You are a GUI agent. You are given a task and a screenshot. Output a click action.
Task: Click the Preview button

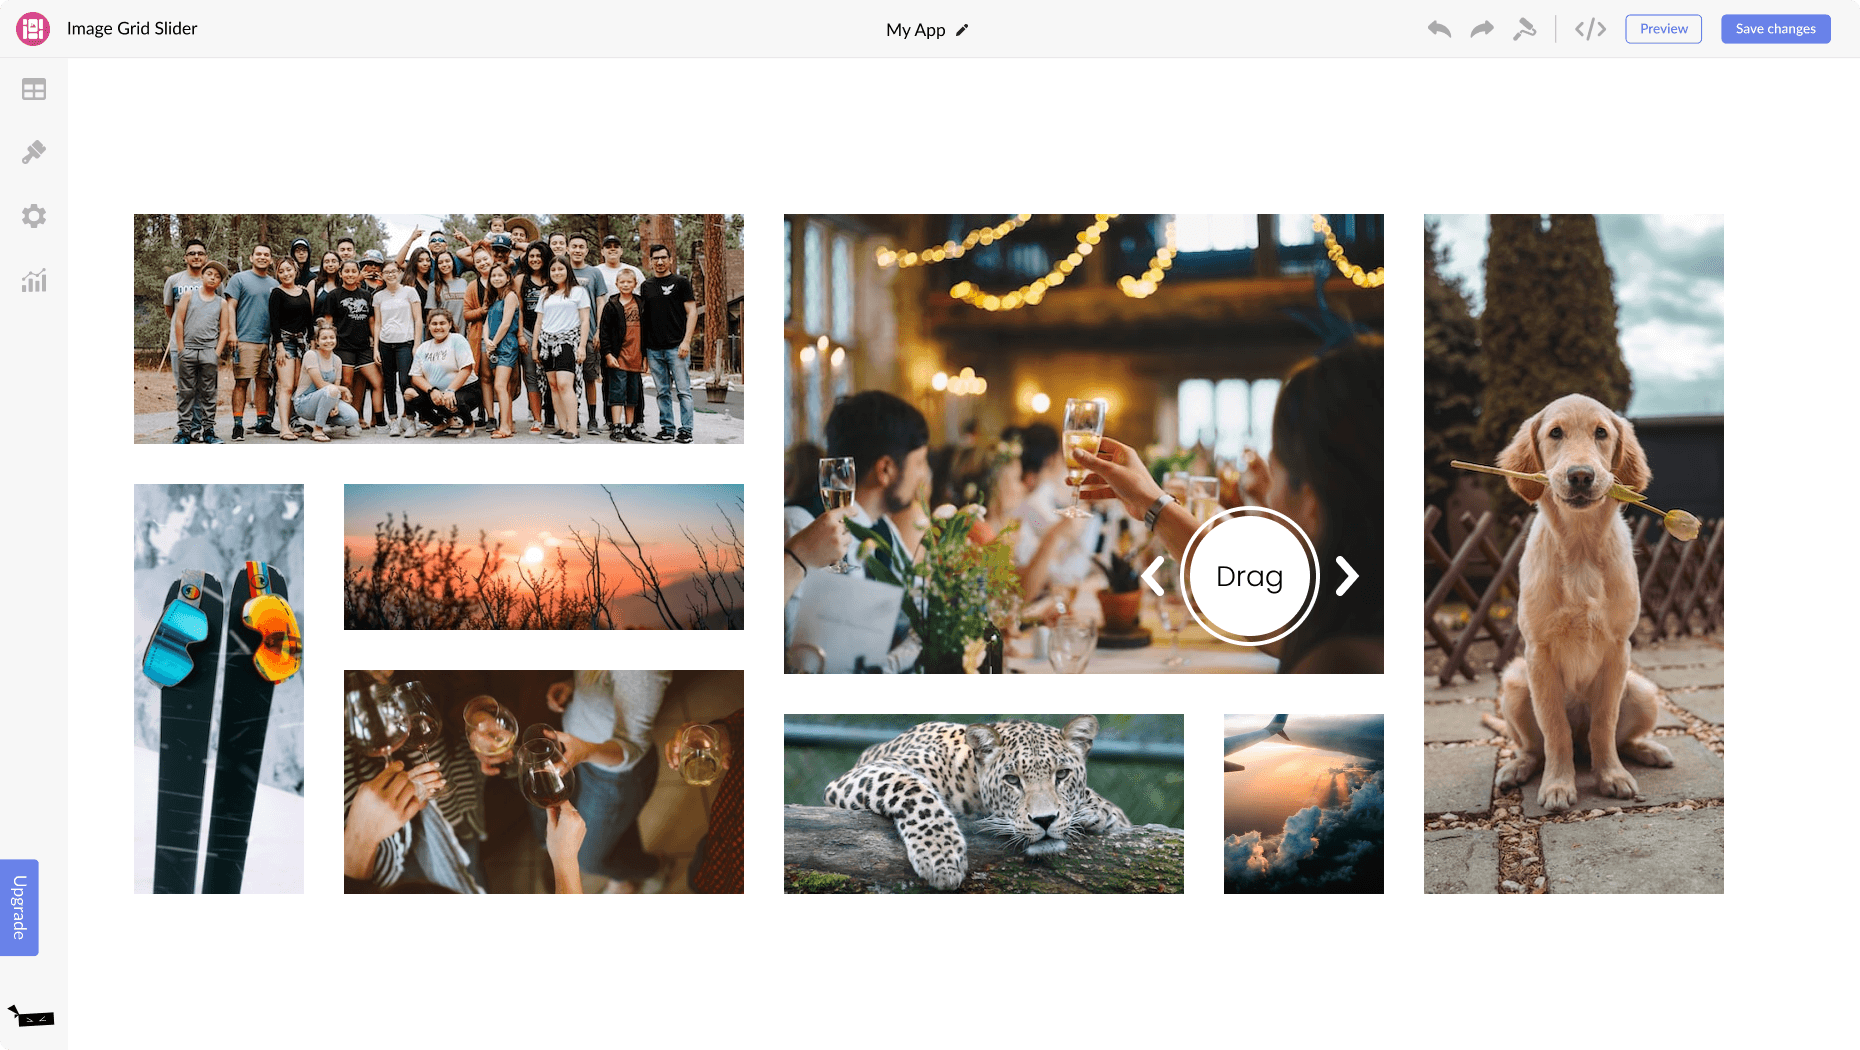point(1663,29)
